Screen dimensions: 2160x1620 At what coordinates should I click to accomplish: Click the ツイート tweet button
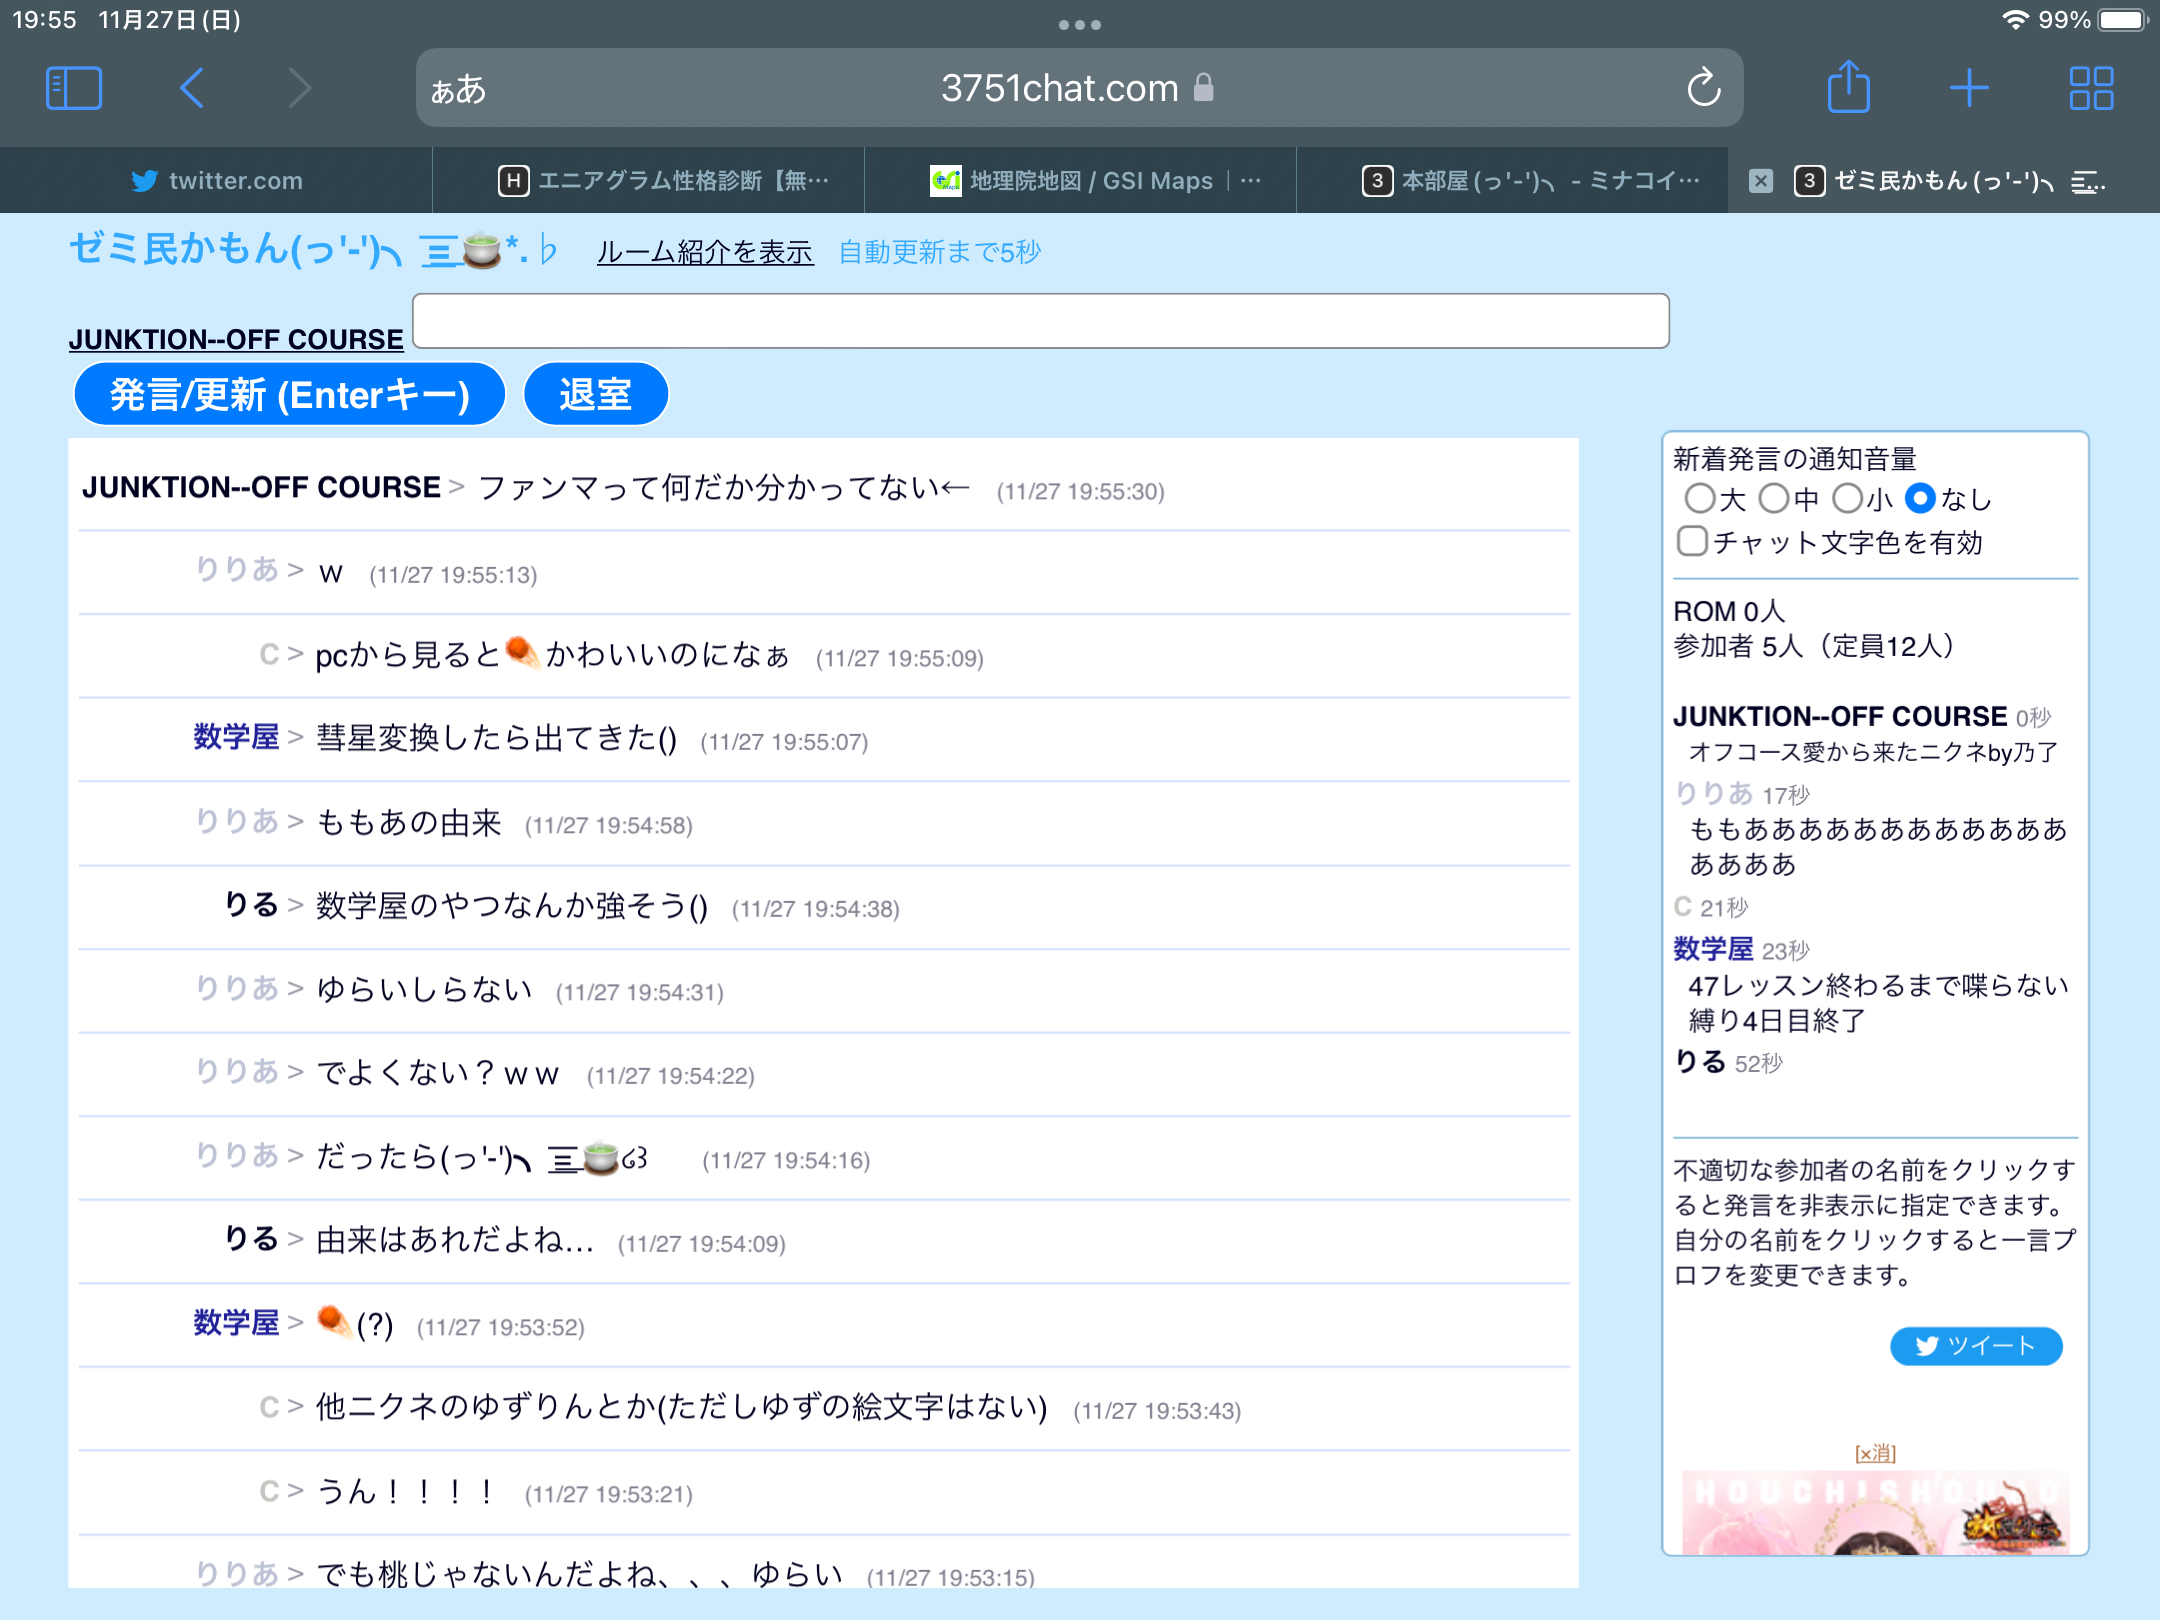point(1975,1346)
